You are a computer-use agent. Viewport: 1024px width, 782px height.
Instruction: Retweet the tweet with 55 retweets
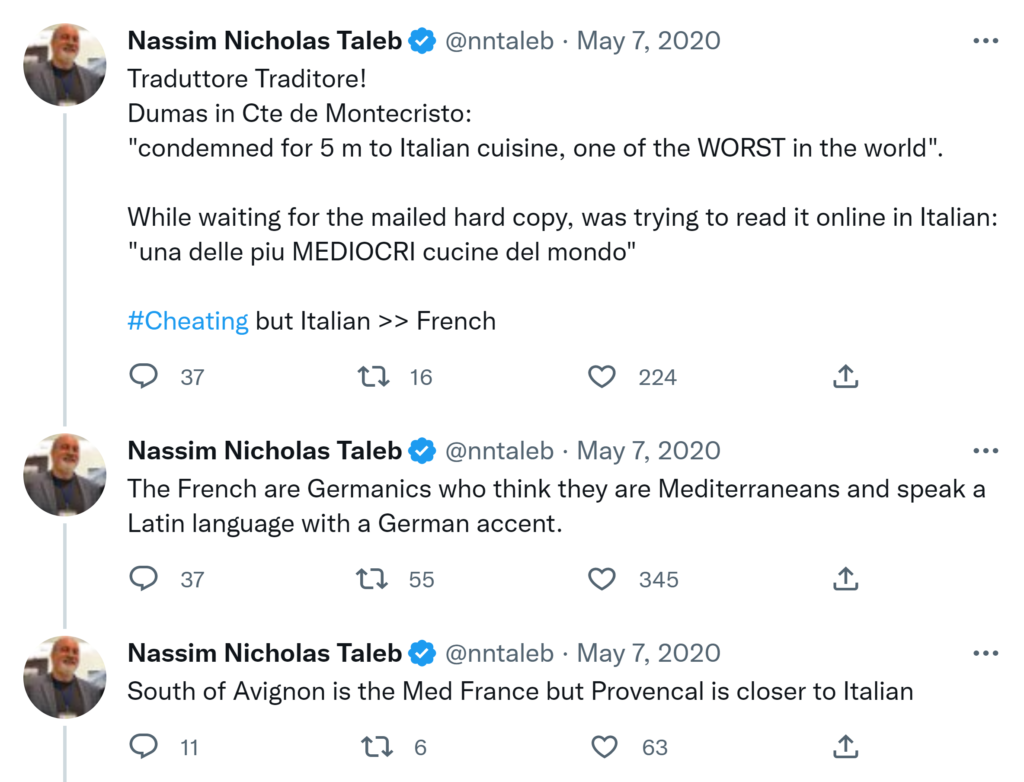(x=373, y=579)
